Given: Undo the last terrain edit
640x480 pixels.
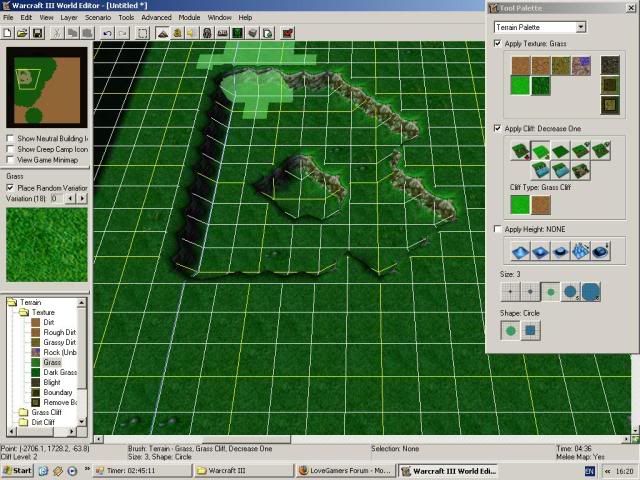Looking at the screenshot, I should [x=108, y=33].
